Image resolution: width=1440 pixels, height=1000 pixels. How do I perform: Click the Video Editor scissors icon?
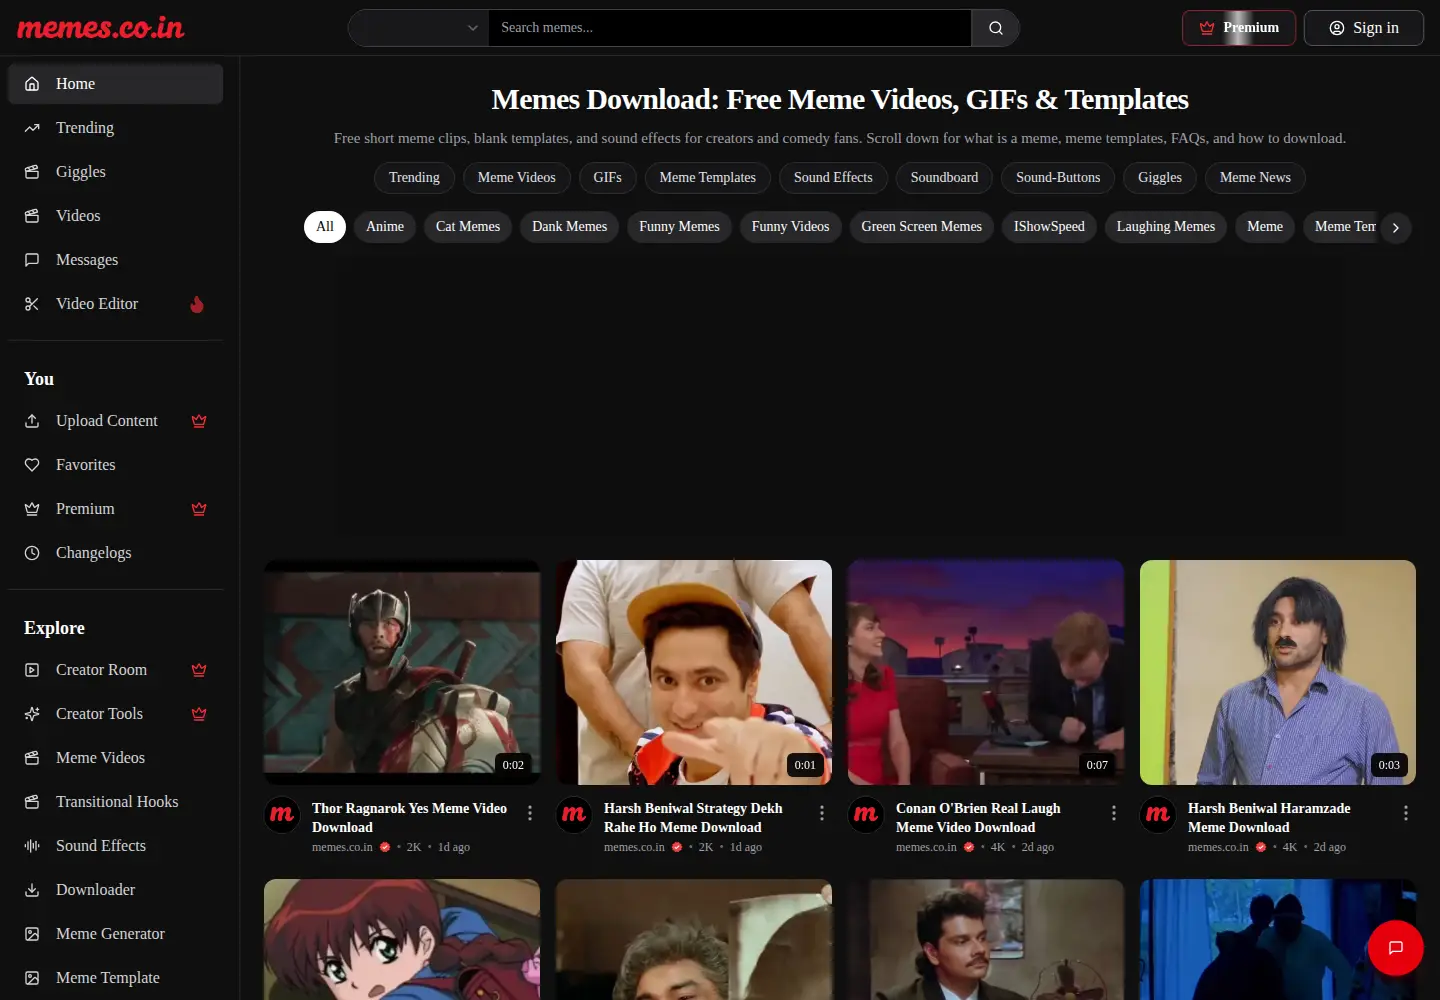(x=32, y=304)
